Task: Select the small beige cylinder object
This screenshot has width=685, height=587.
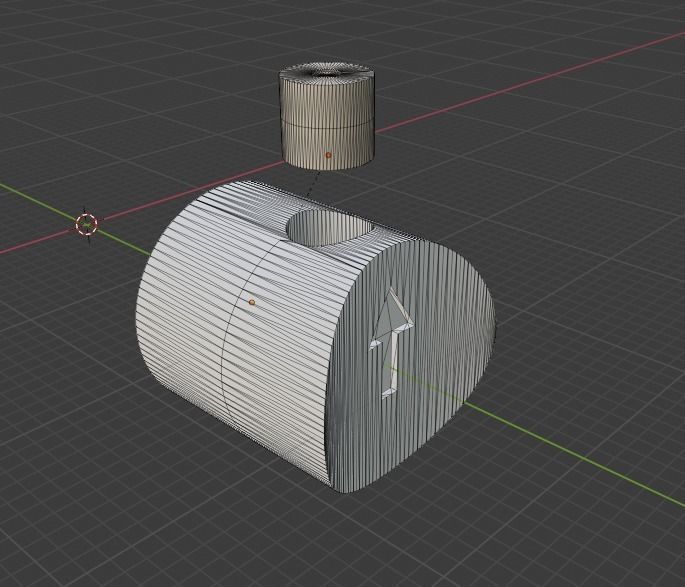Action: tap(327, 116)
